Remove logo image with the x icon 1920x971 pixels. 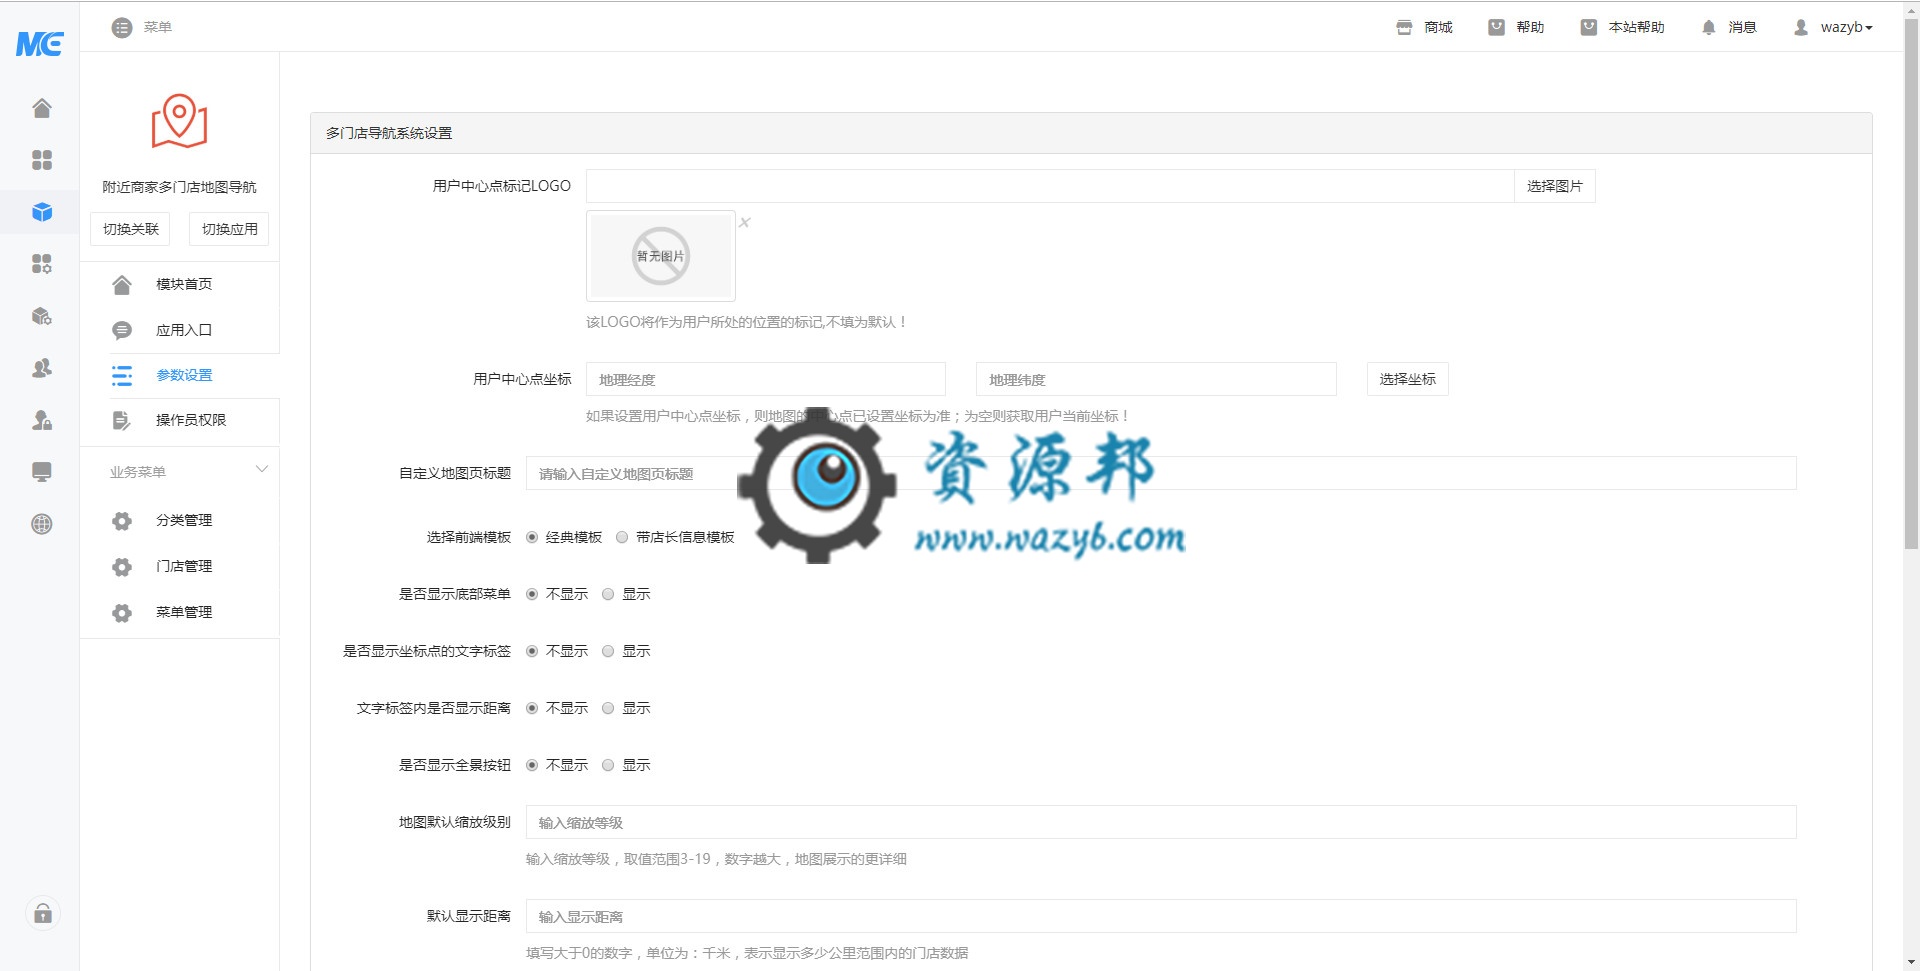tap(745, 222)
